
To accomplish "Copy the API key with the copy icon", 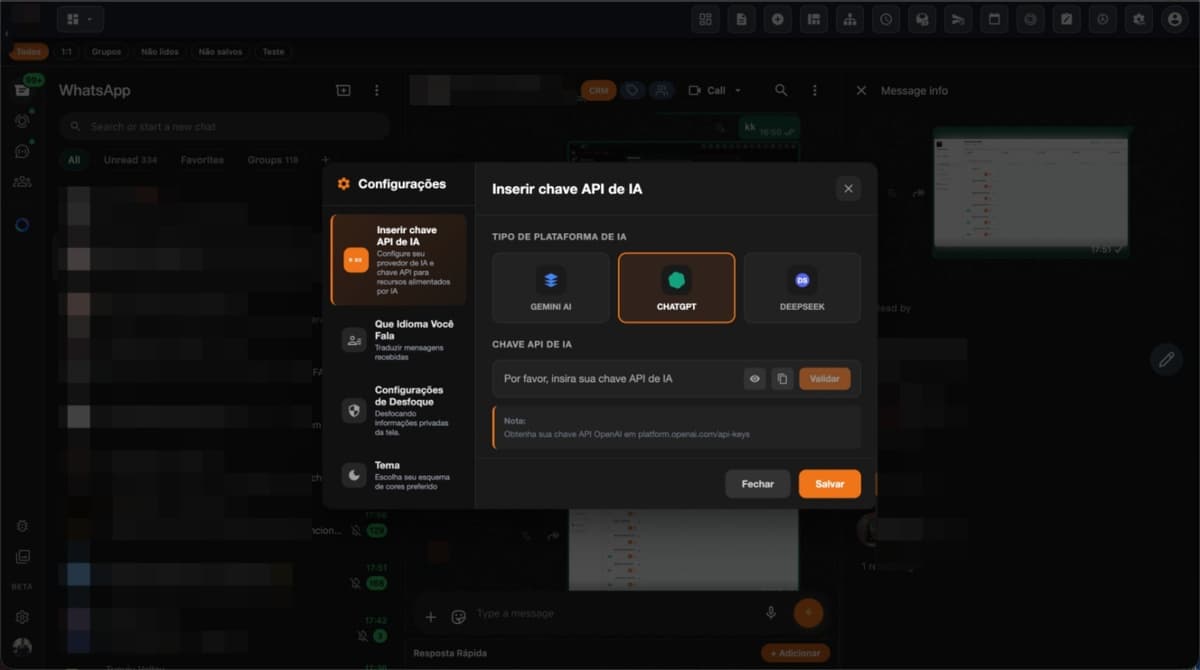I will (x=782, y=379).
